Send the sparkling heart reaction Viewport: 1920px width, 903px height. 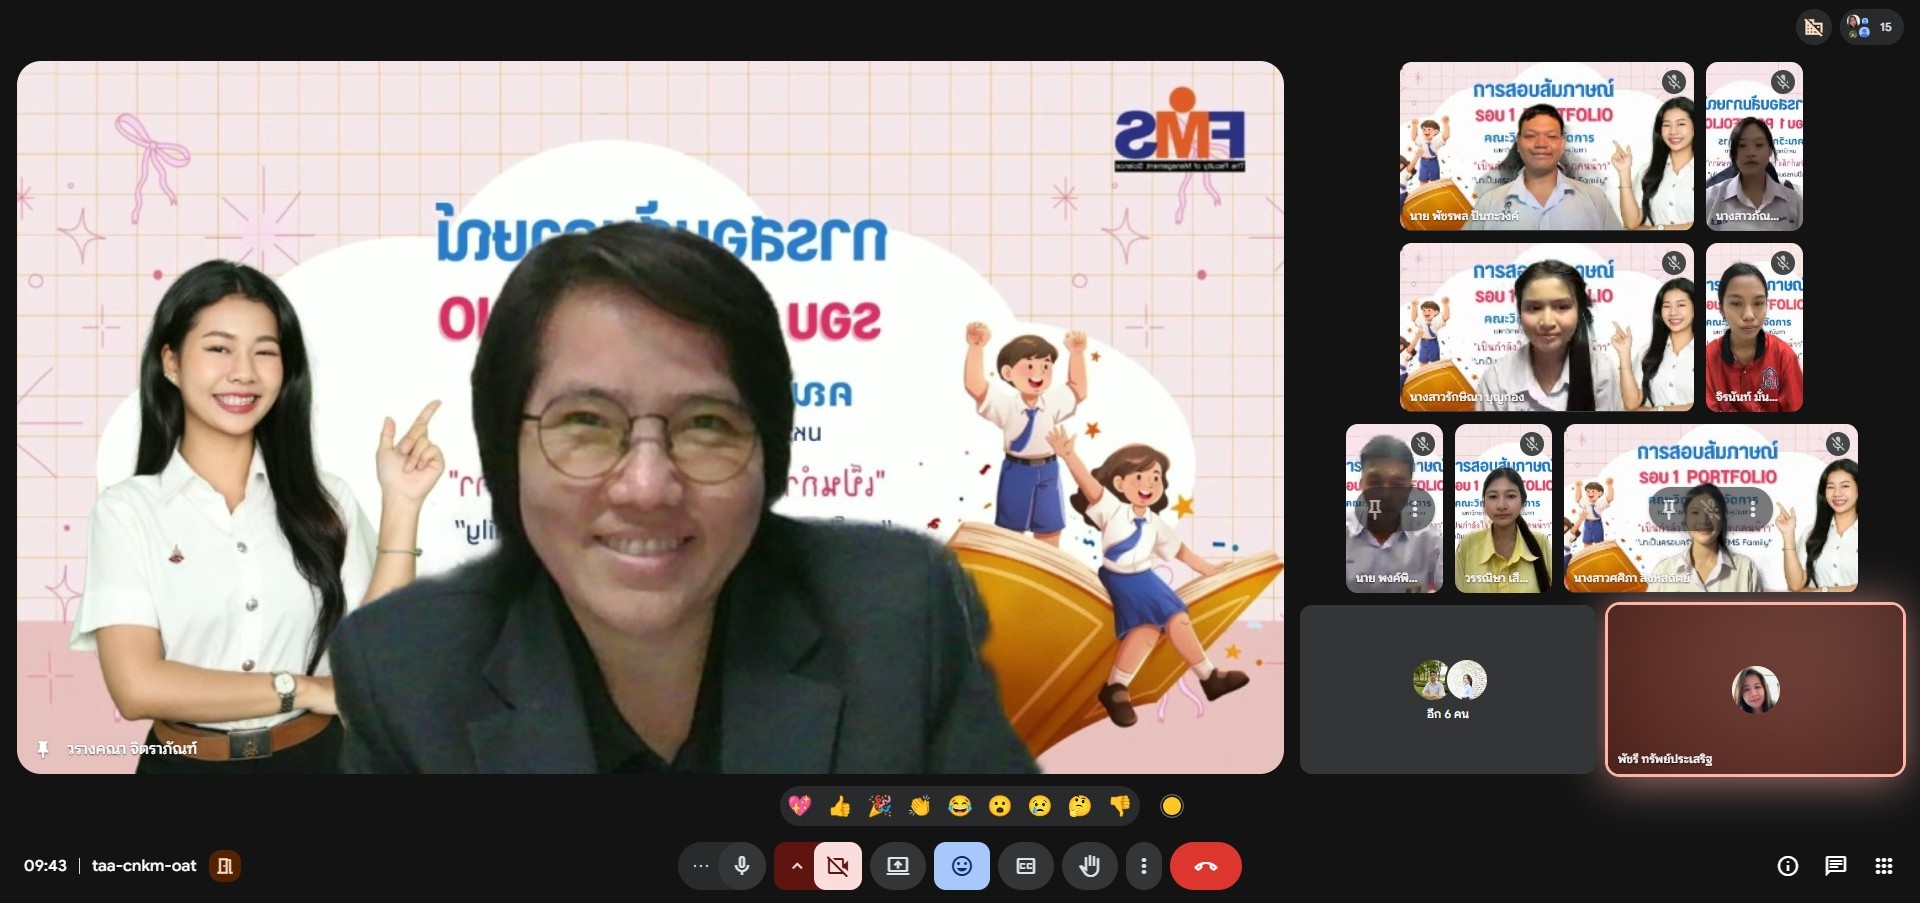coord(800,806)
